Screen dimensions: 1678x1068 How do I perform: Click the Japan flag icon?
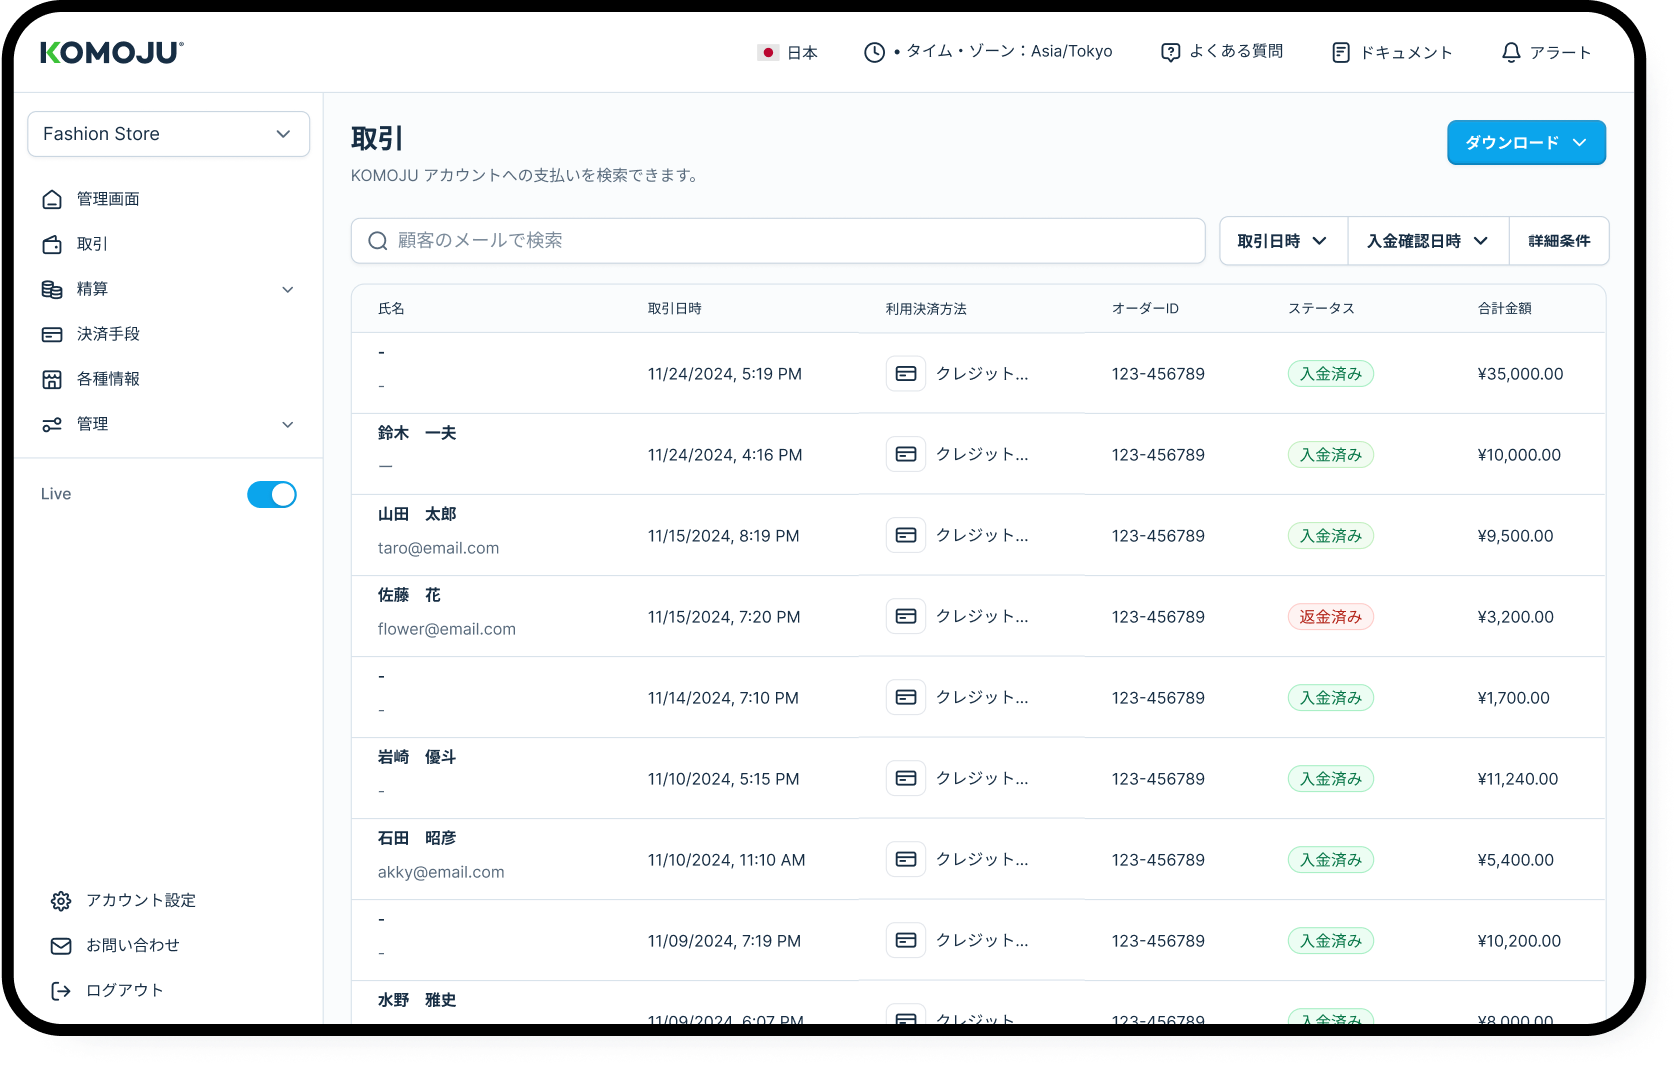[768, 53]
